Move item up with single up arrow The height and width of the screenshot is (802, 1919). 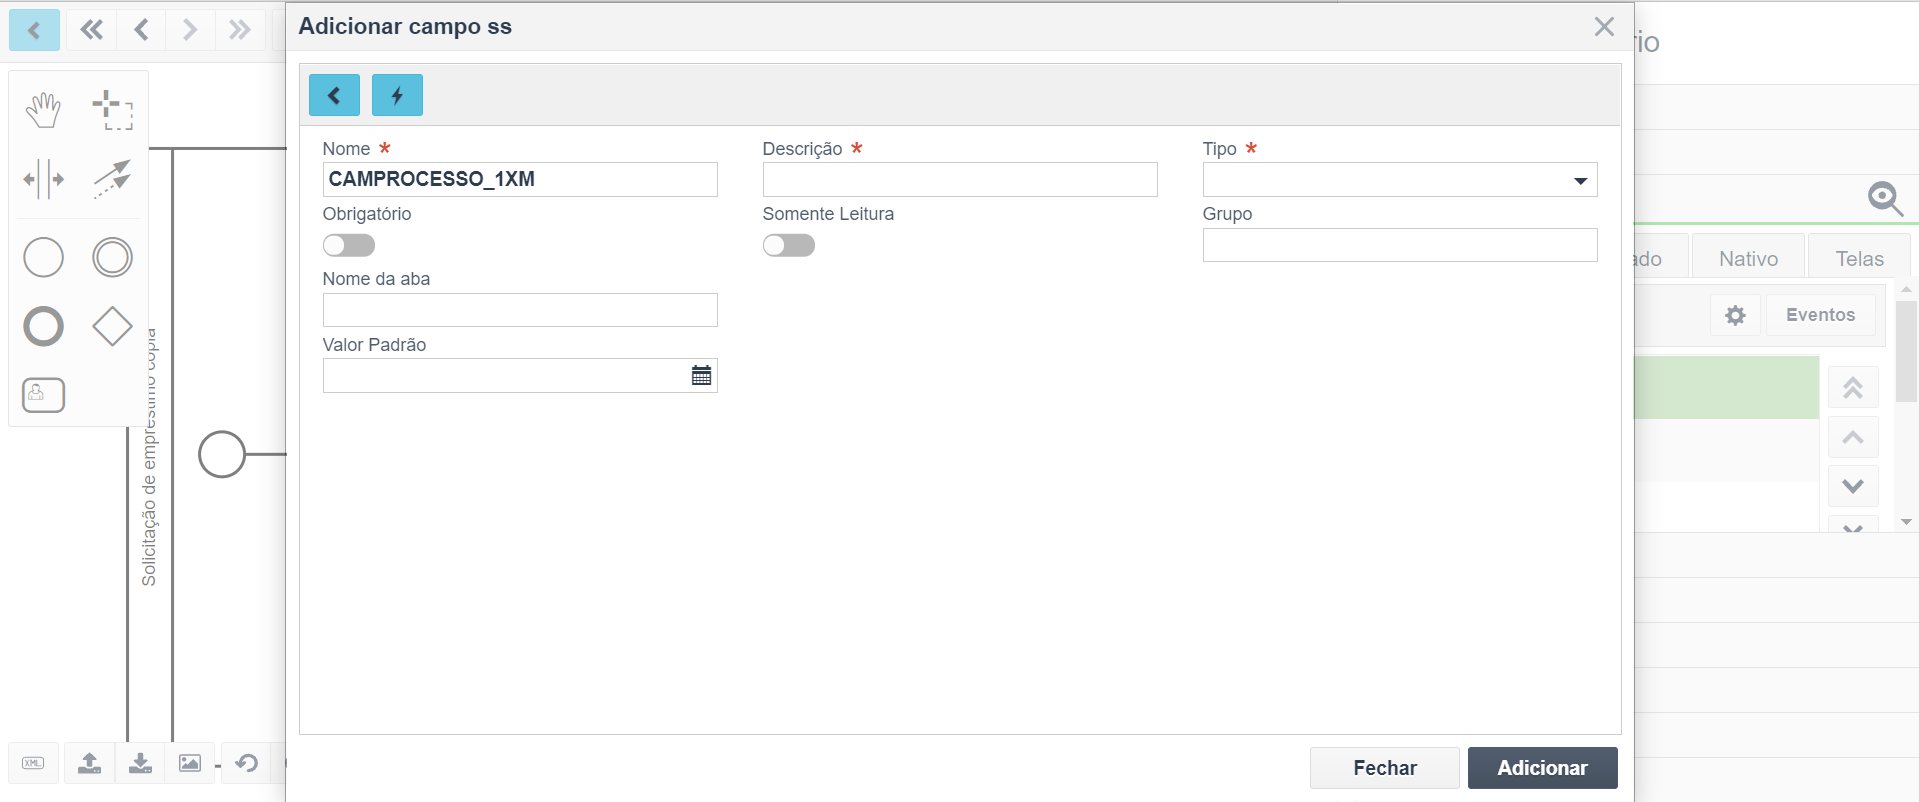[1853, 437]
